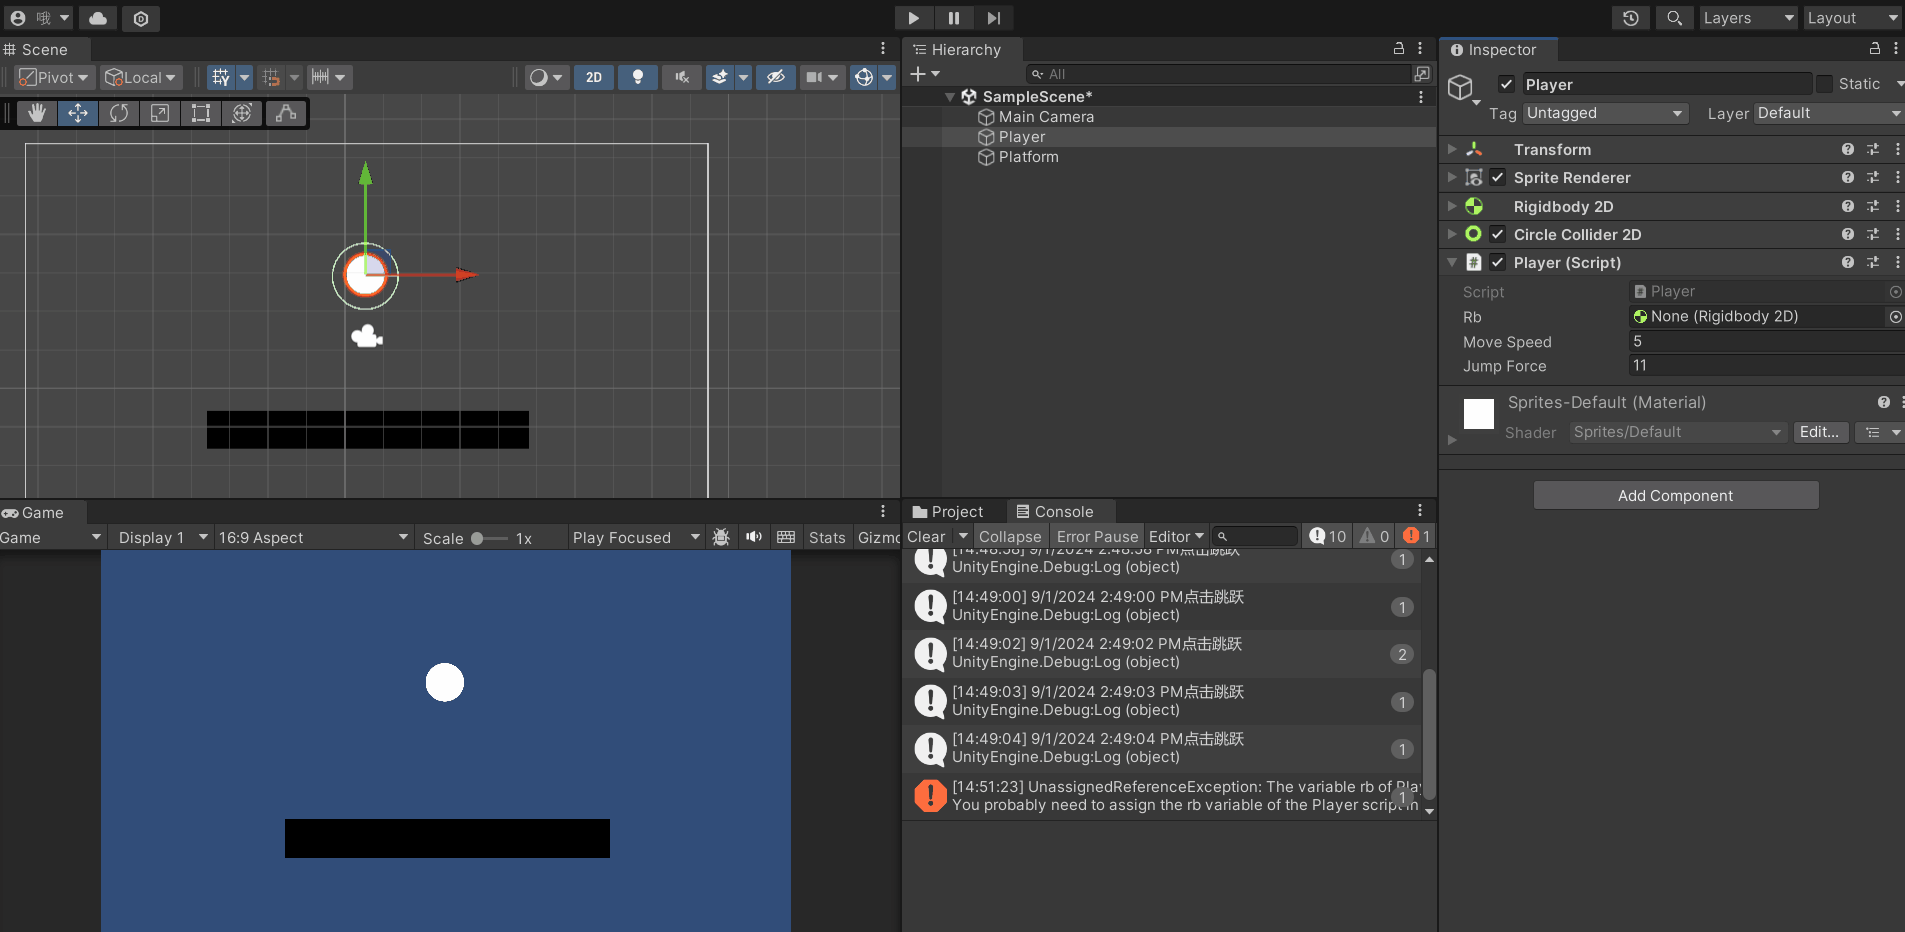Select the Rect transform tool
Screen dimensions: 1905x932
click(x=201, y=113)
